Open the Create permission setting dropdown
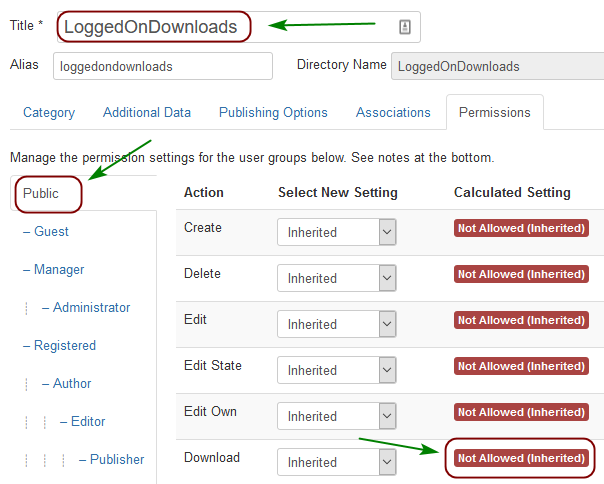This screenshot has height=484, width=604. tap(337, 232)
